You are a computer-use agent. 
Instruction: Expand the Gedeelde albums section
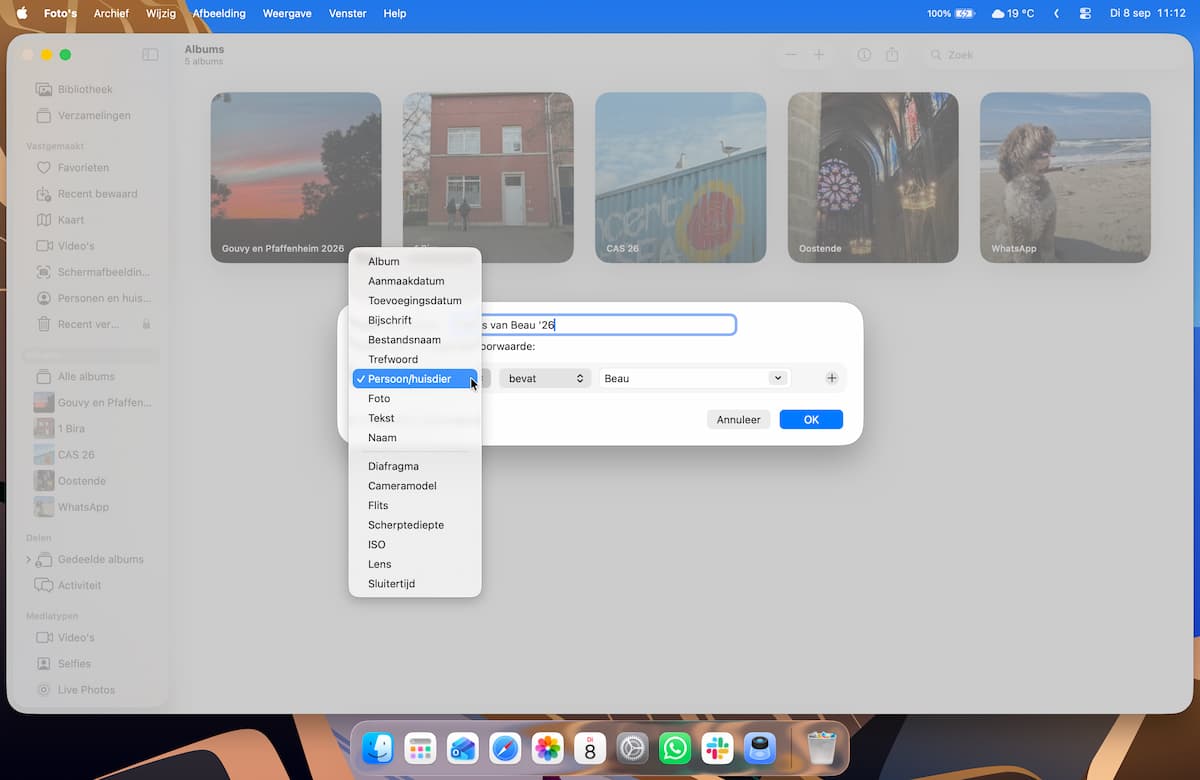click(28, 559)
